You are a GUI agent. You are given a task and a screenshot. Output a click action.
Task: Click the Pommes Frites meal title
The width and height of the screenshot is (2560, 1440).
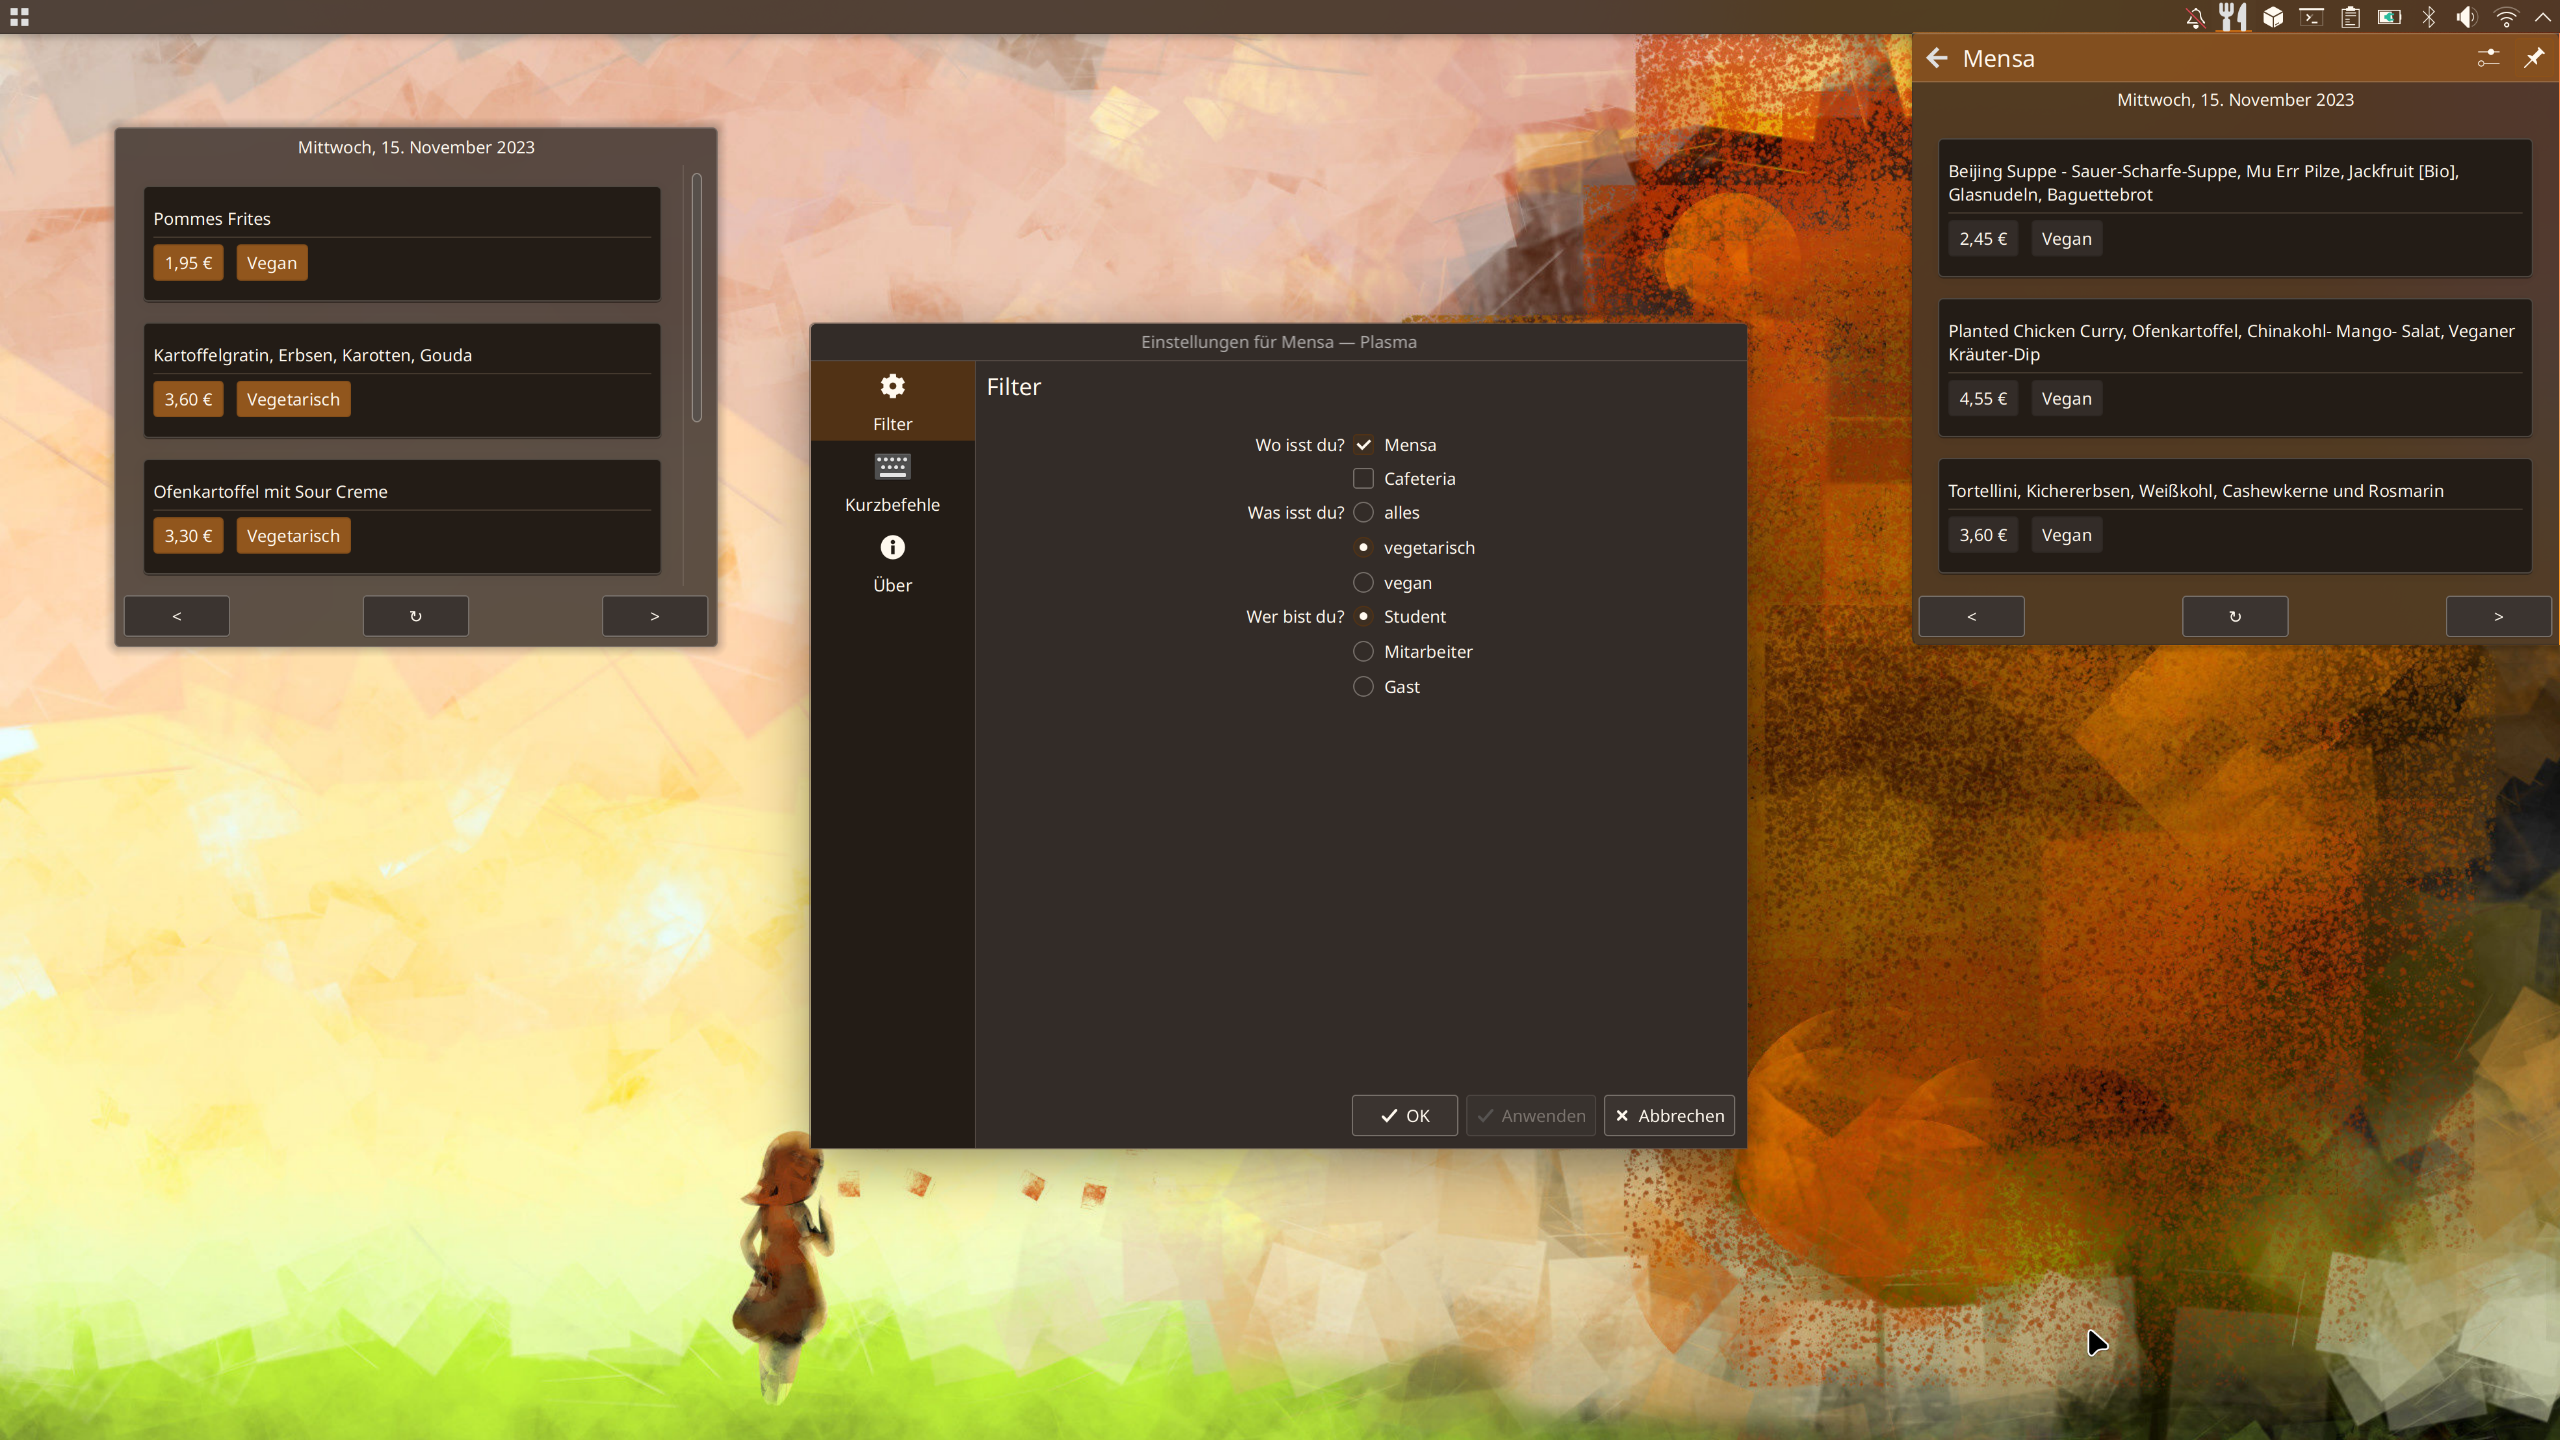click(212, 219)
